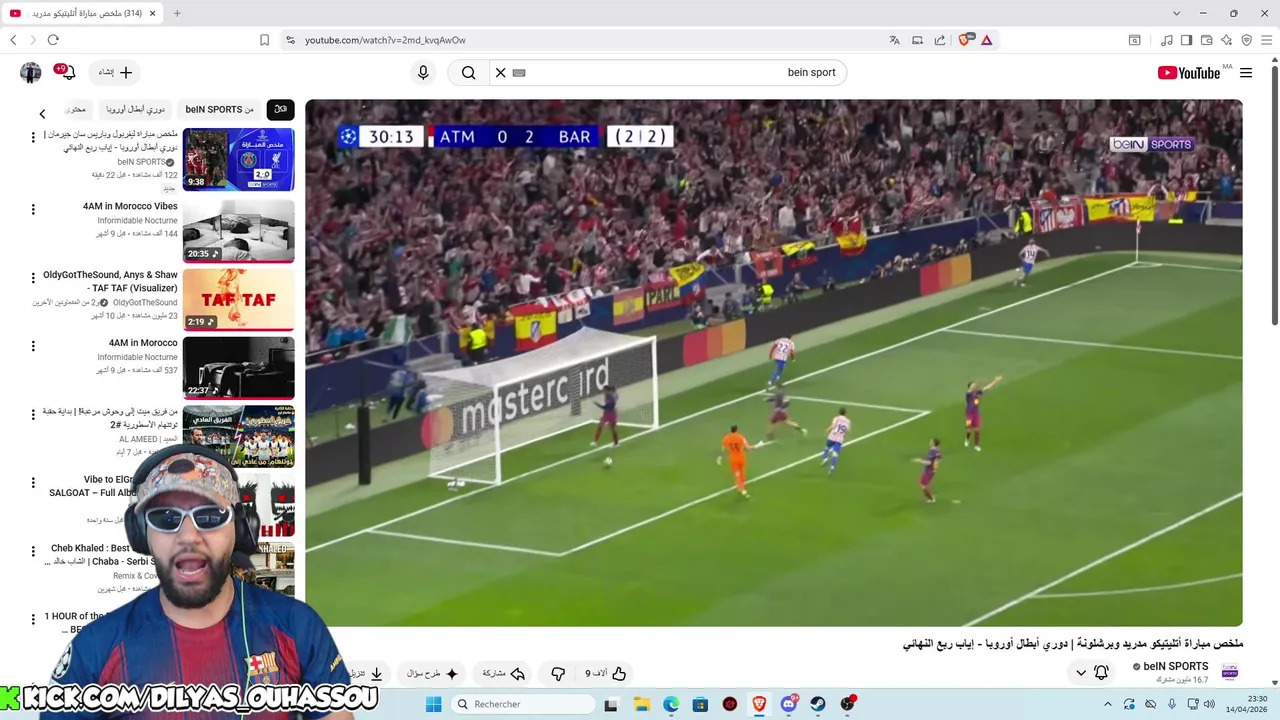Open the page translate icon in the address bar
This screenshot has height=720, width=1280.
[x=894, y=40]
